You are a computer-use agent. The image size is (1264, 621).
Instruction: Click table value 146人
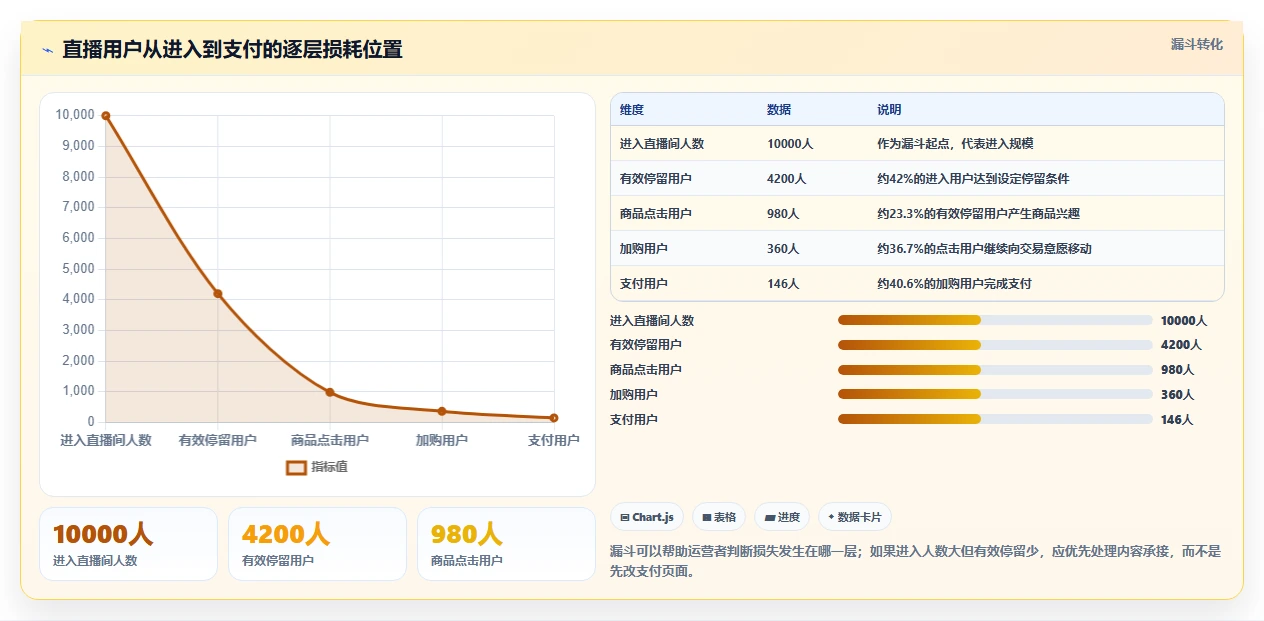pos(783,283)
